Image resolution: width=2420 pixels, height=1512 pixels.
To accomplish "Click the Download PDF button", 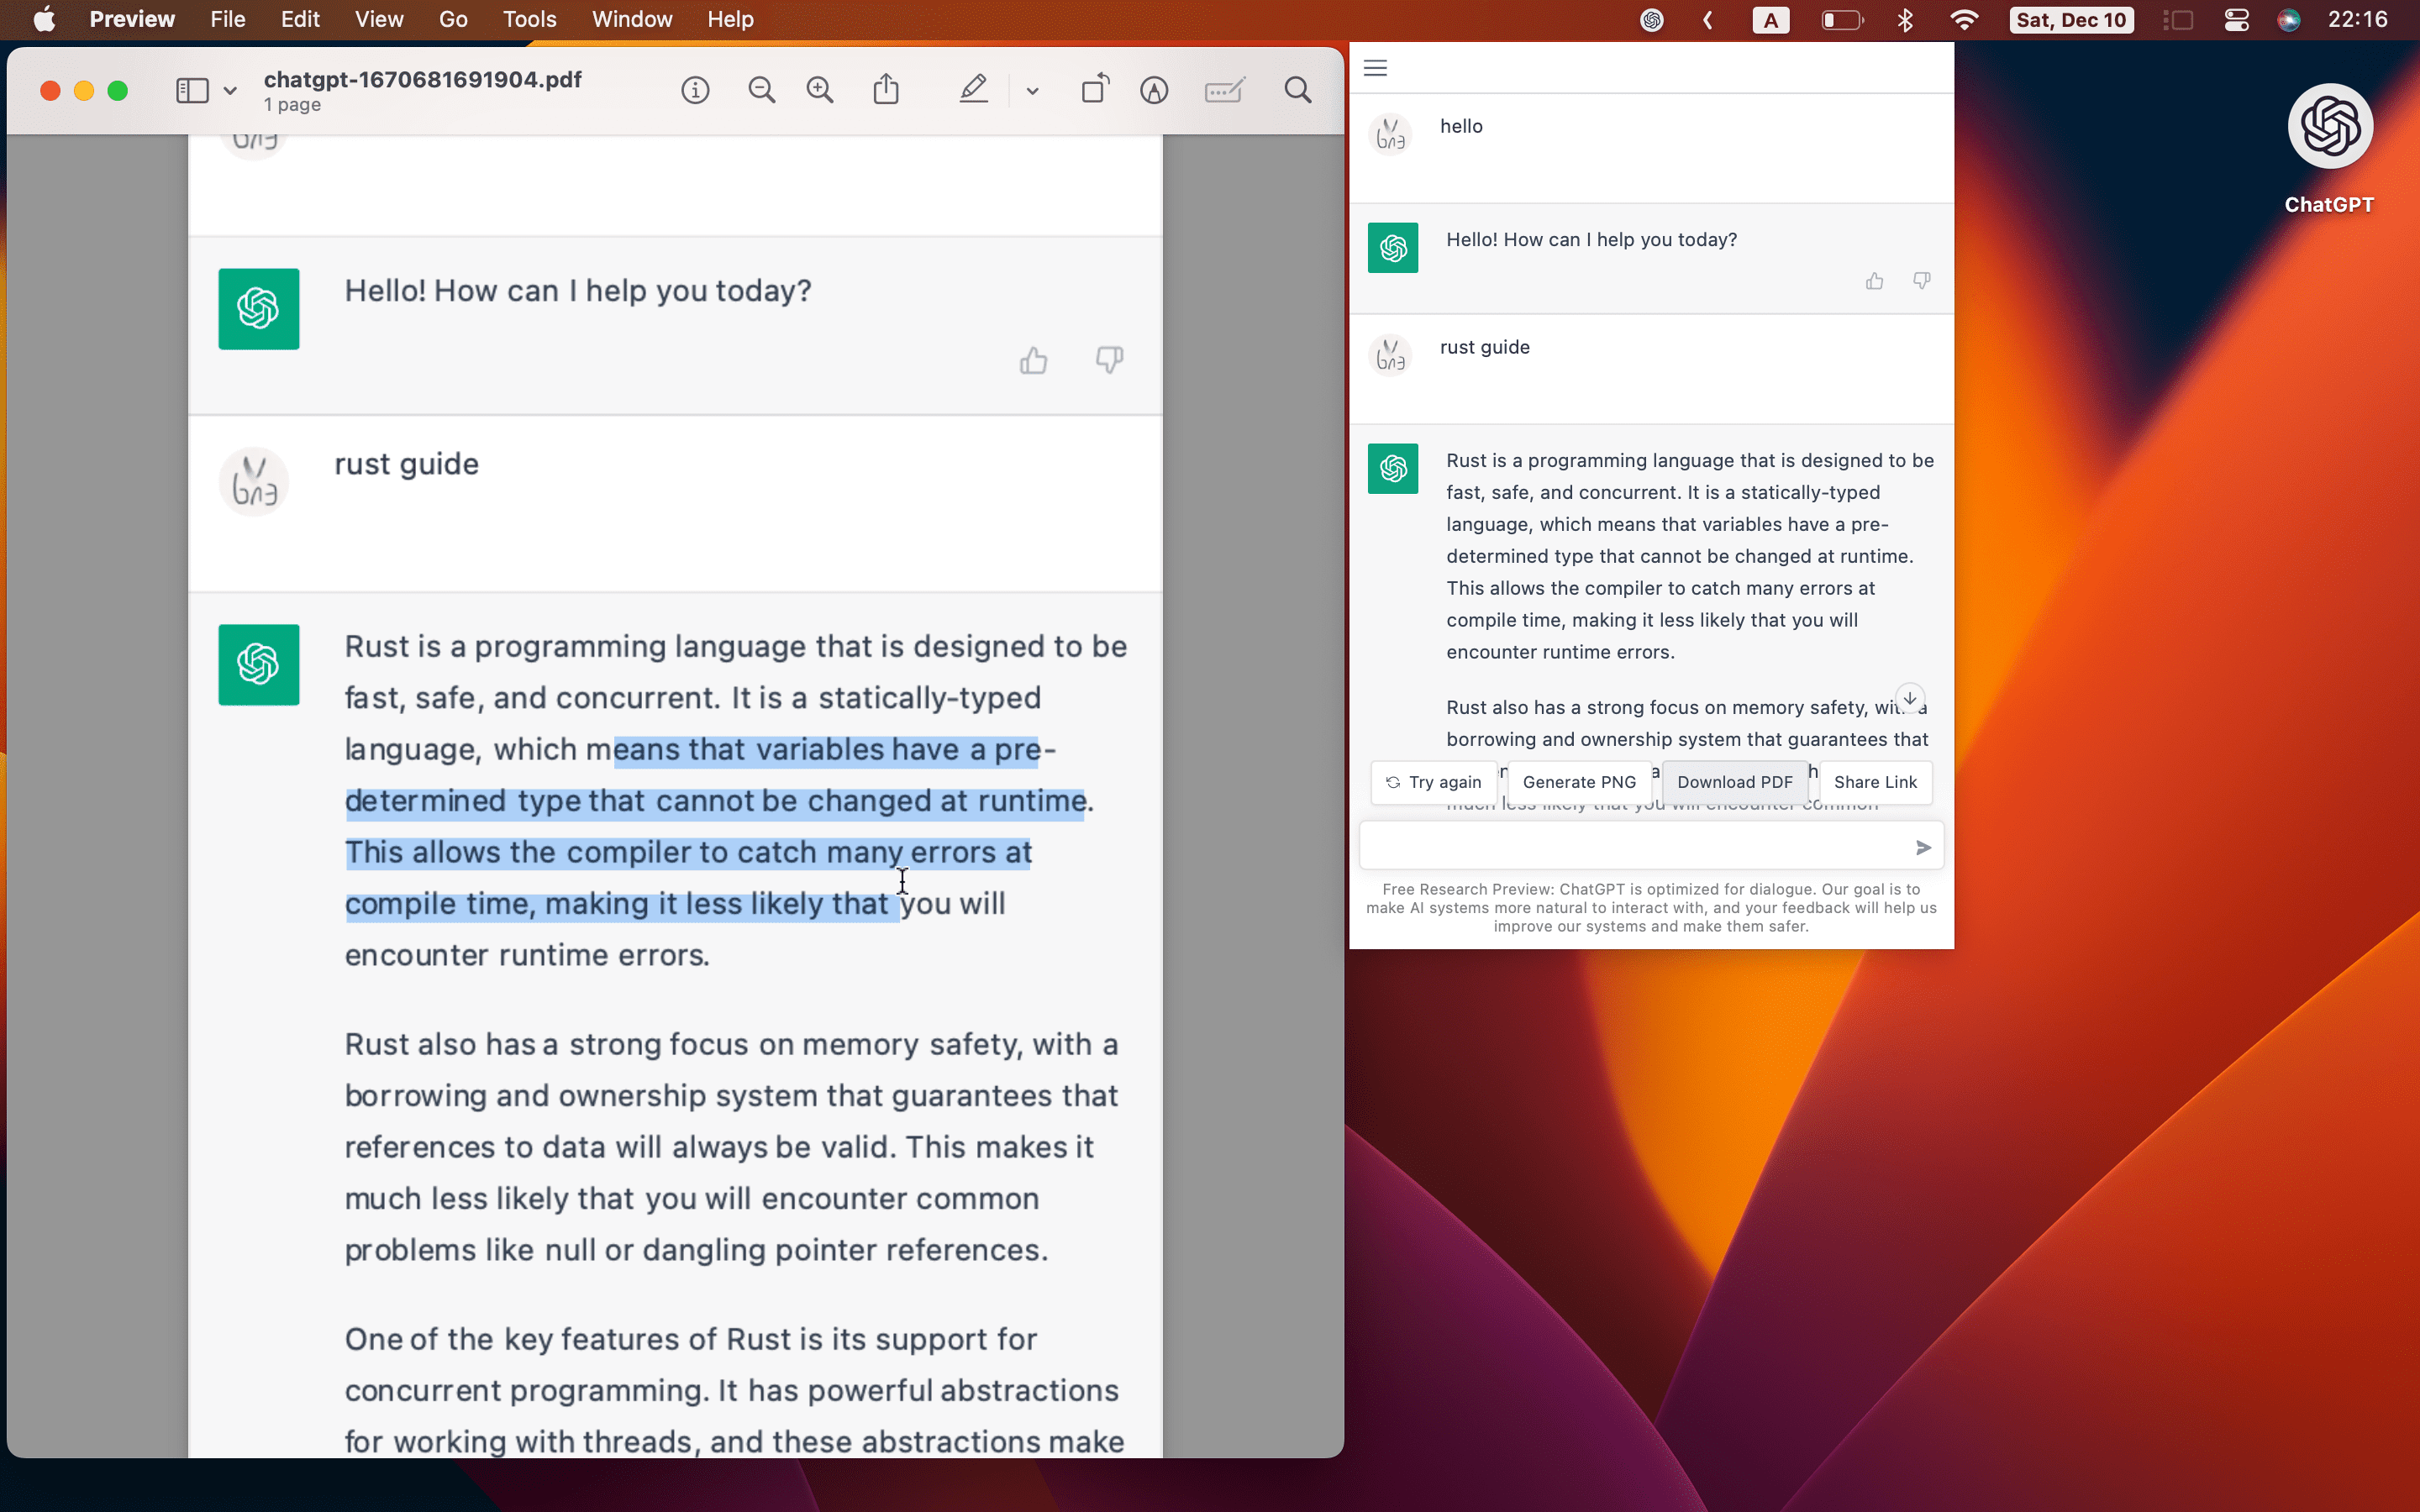I will [x=1734, y=782].
